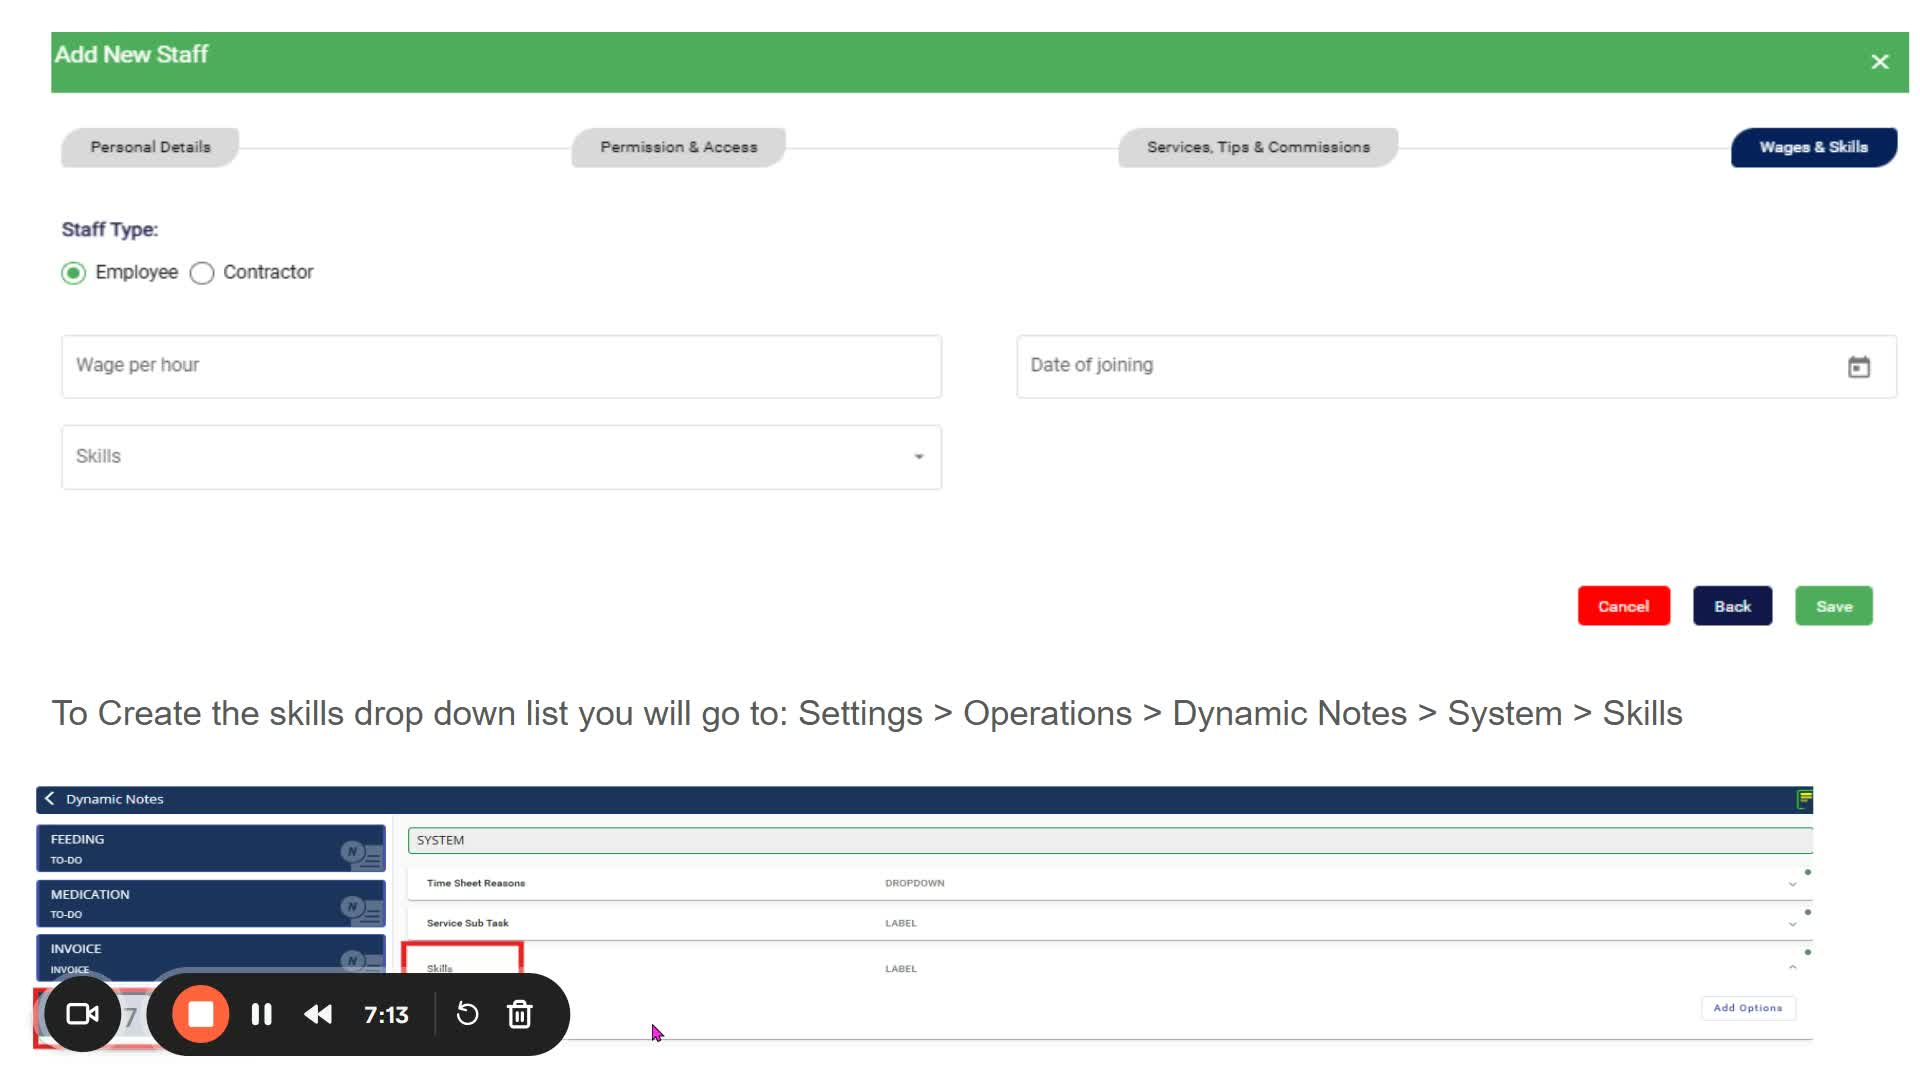The height and width of the screenshot is (1080, 1920).
Task: Switch to Personal Details step
Action: [150, 147]
